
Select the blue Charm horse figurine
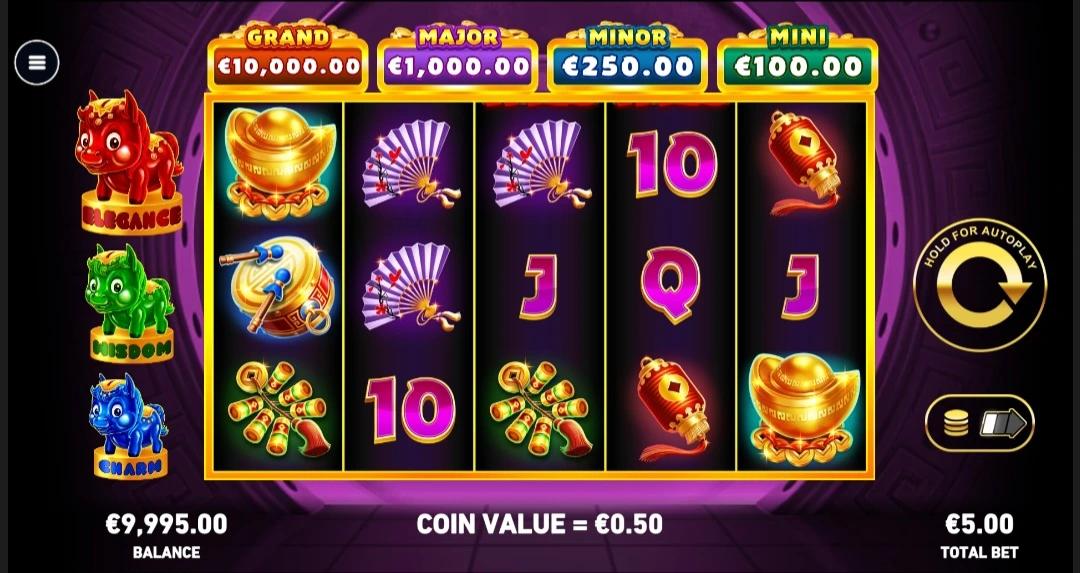(x=130, y=426)
